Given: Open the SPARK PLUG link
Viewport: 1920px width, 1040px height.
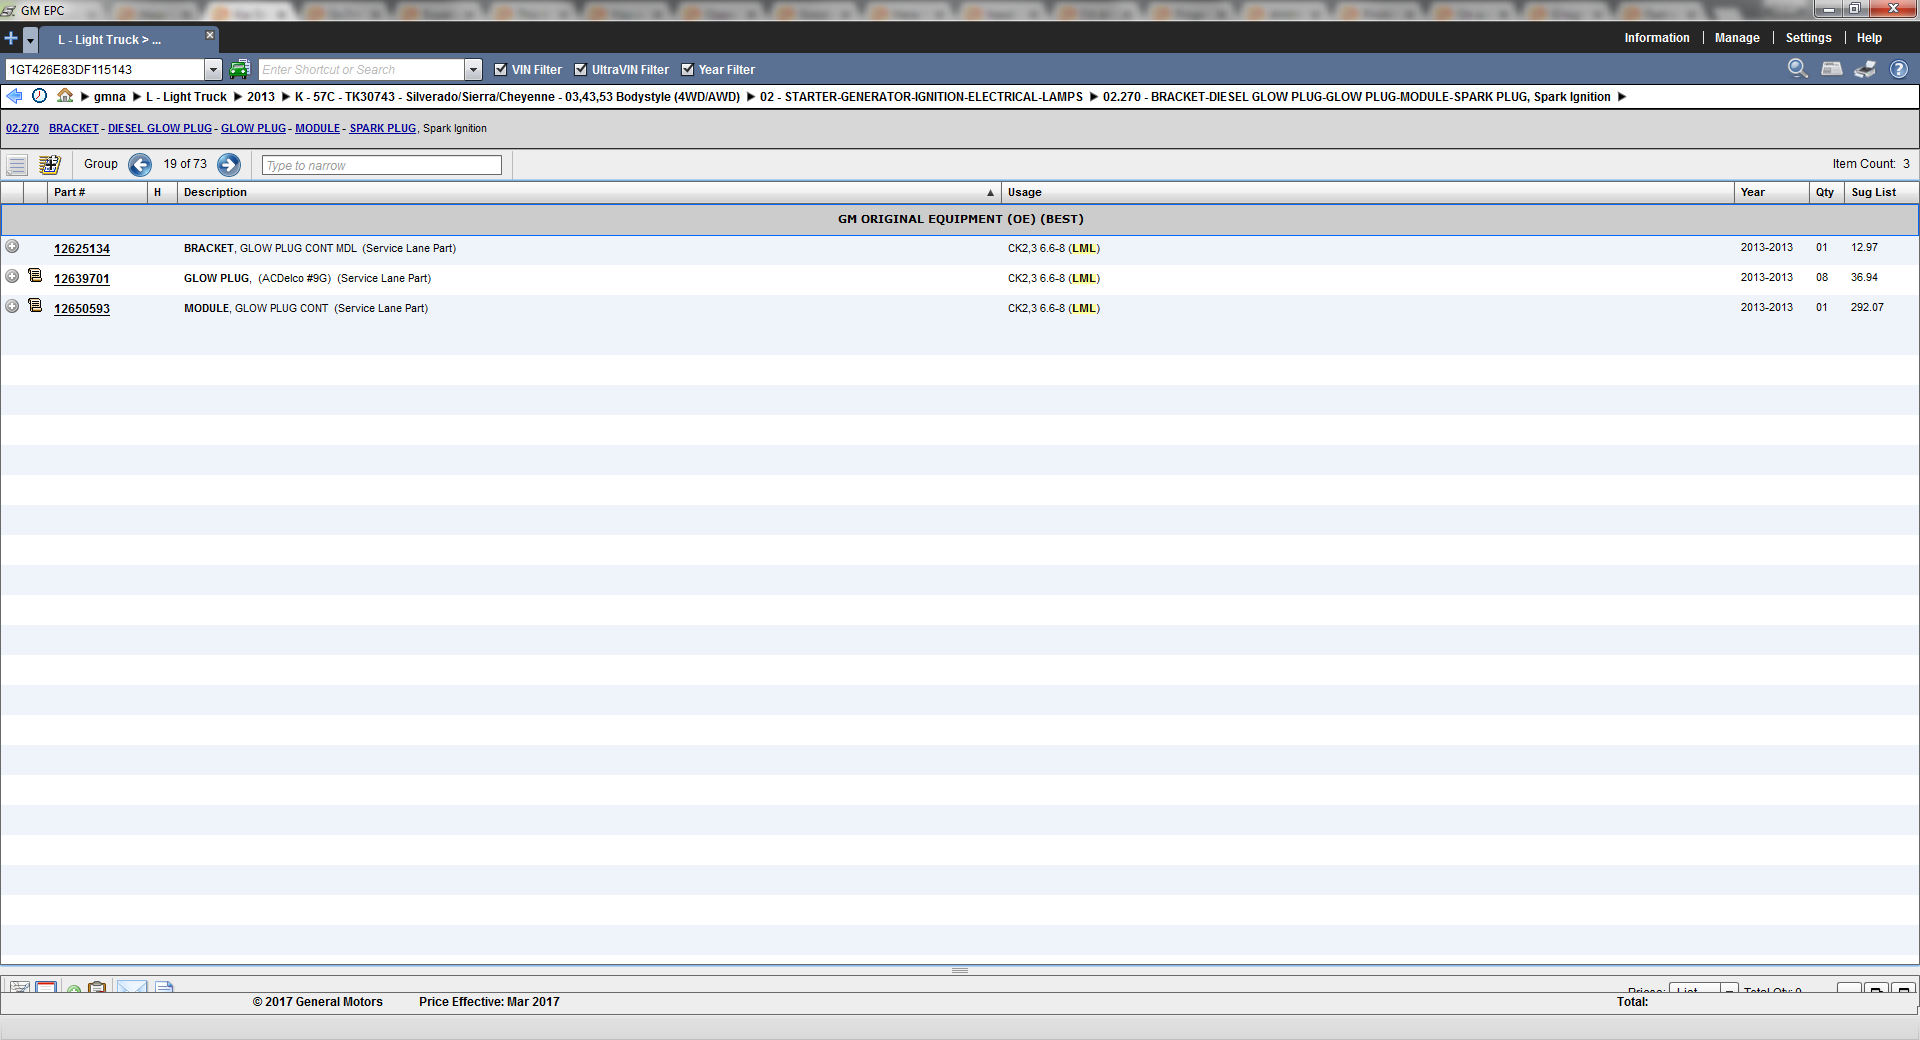Looking at the screenshot, I should point(382,128).
